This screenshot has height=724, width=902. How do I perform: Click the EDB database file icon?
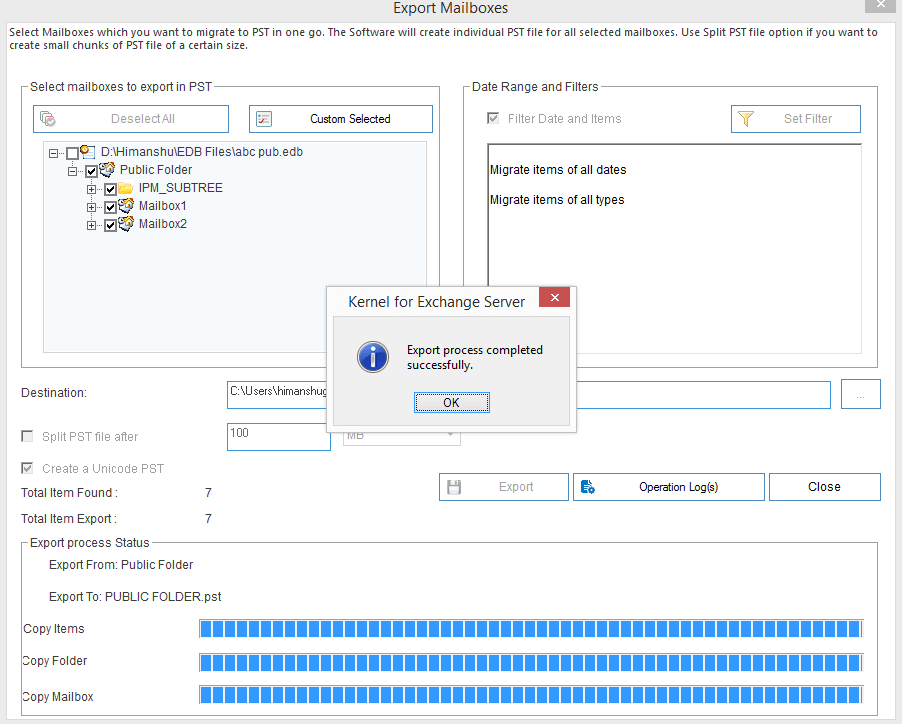87,152
